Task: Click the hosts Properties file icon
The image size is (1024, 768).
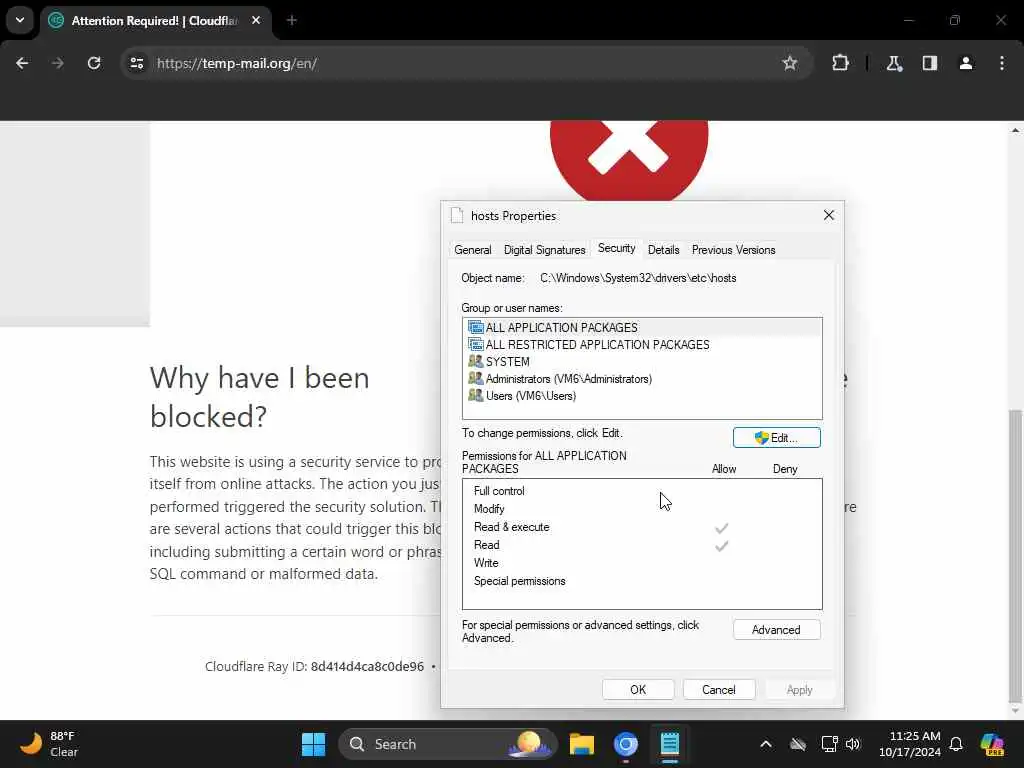Action: click(456, 216)
